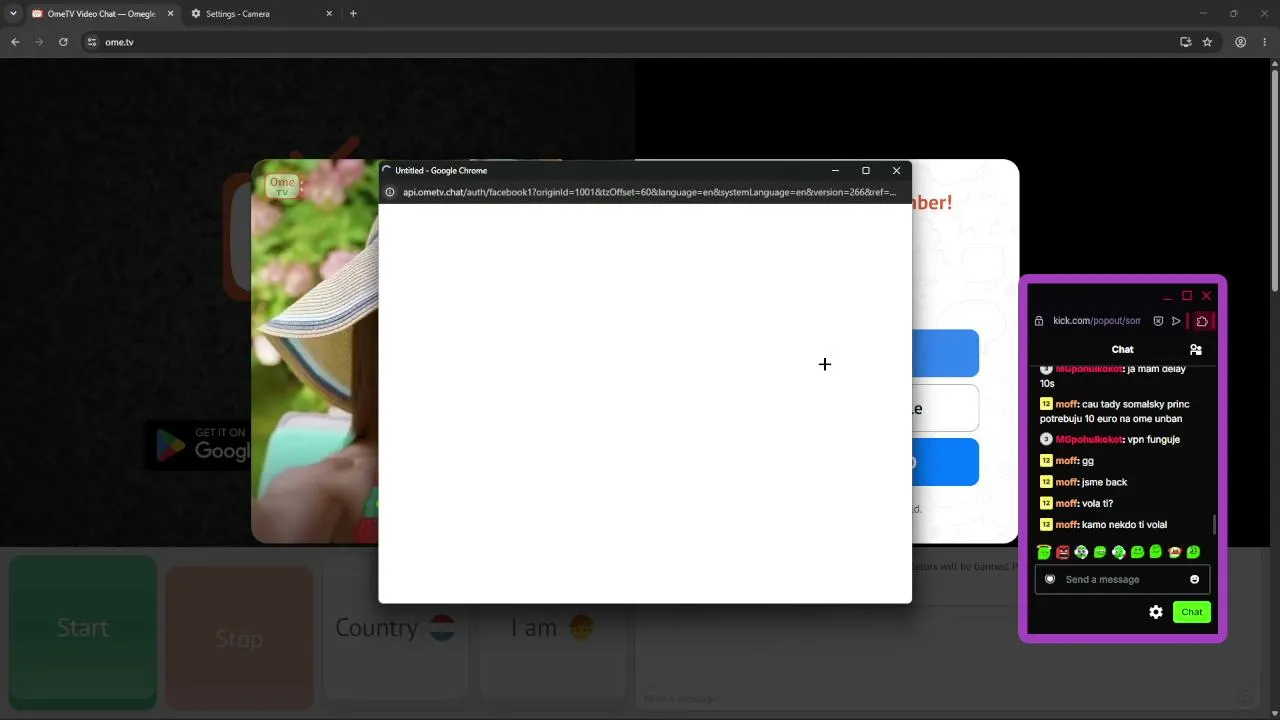
Task: View site information for ome.tv
Action: click(x=91, y=42)
